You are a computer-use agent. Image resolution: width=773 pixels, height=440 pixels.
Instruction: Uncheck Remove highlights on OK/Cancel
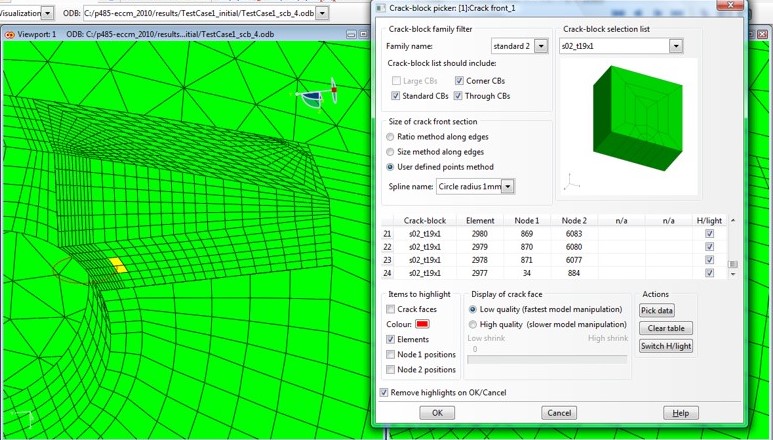[x=385, y=393]
